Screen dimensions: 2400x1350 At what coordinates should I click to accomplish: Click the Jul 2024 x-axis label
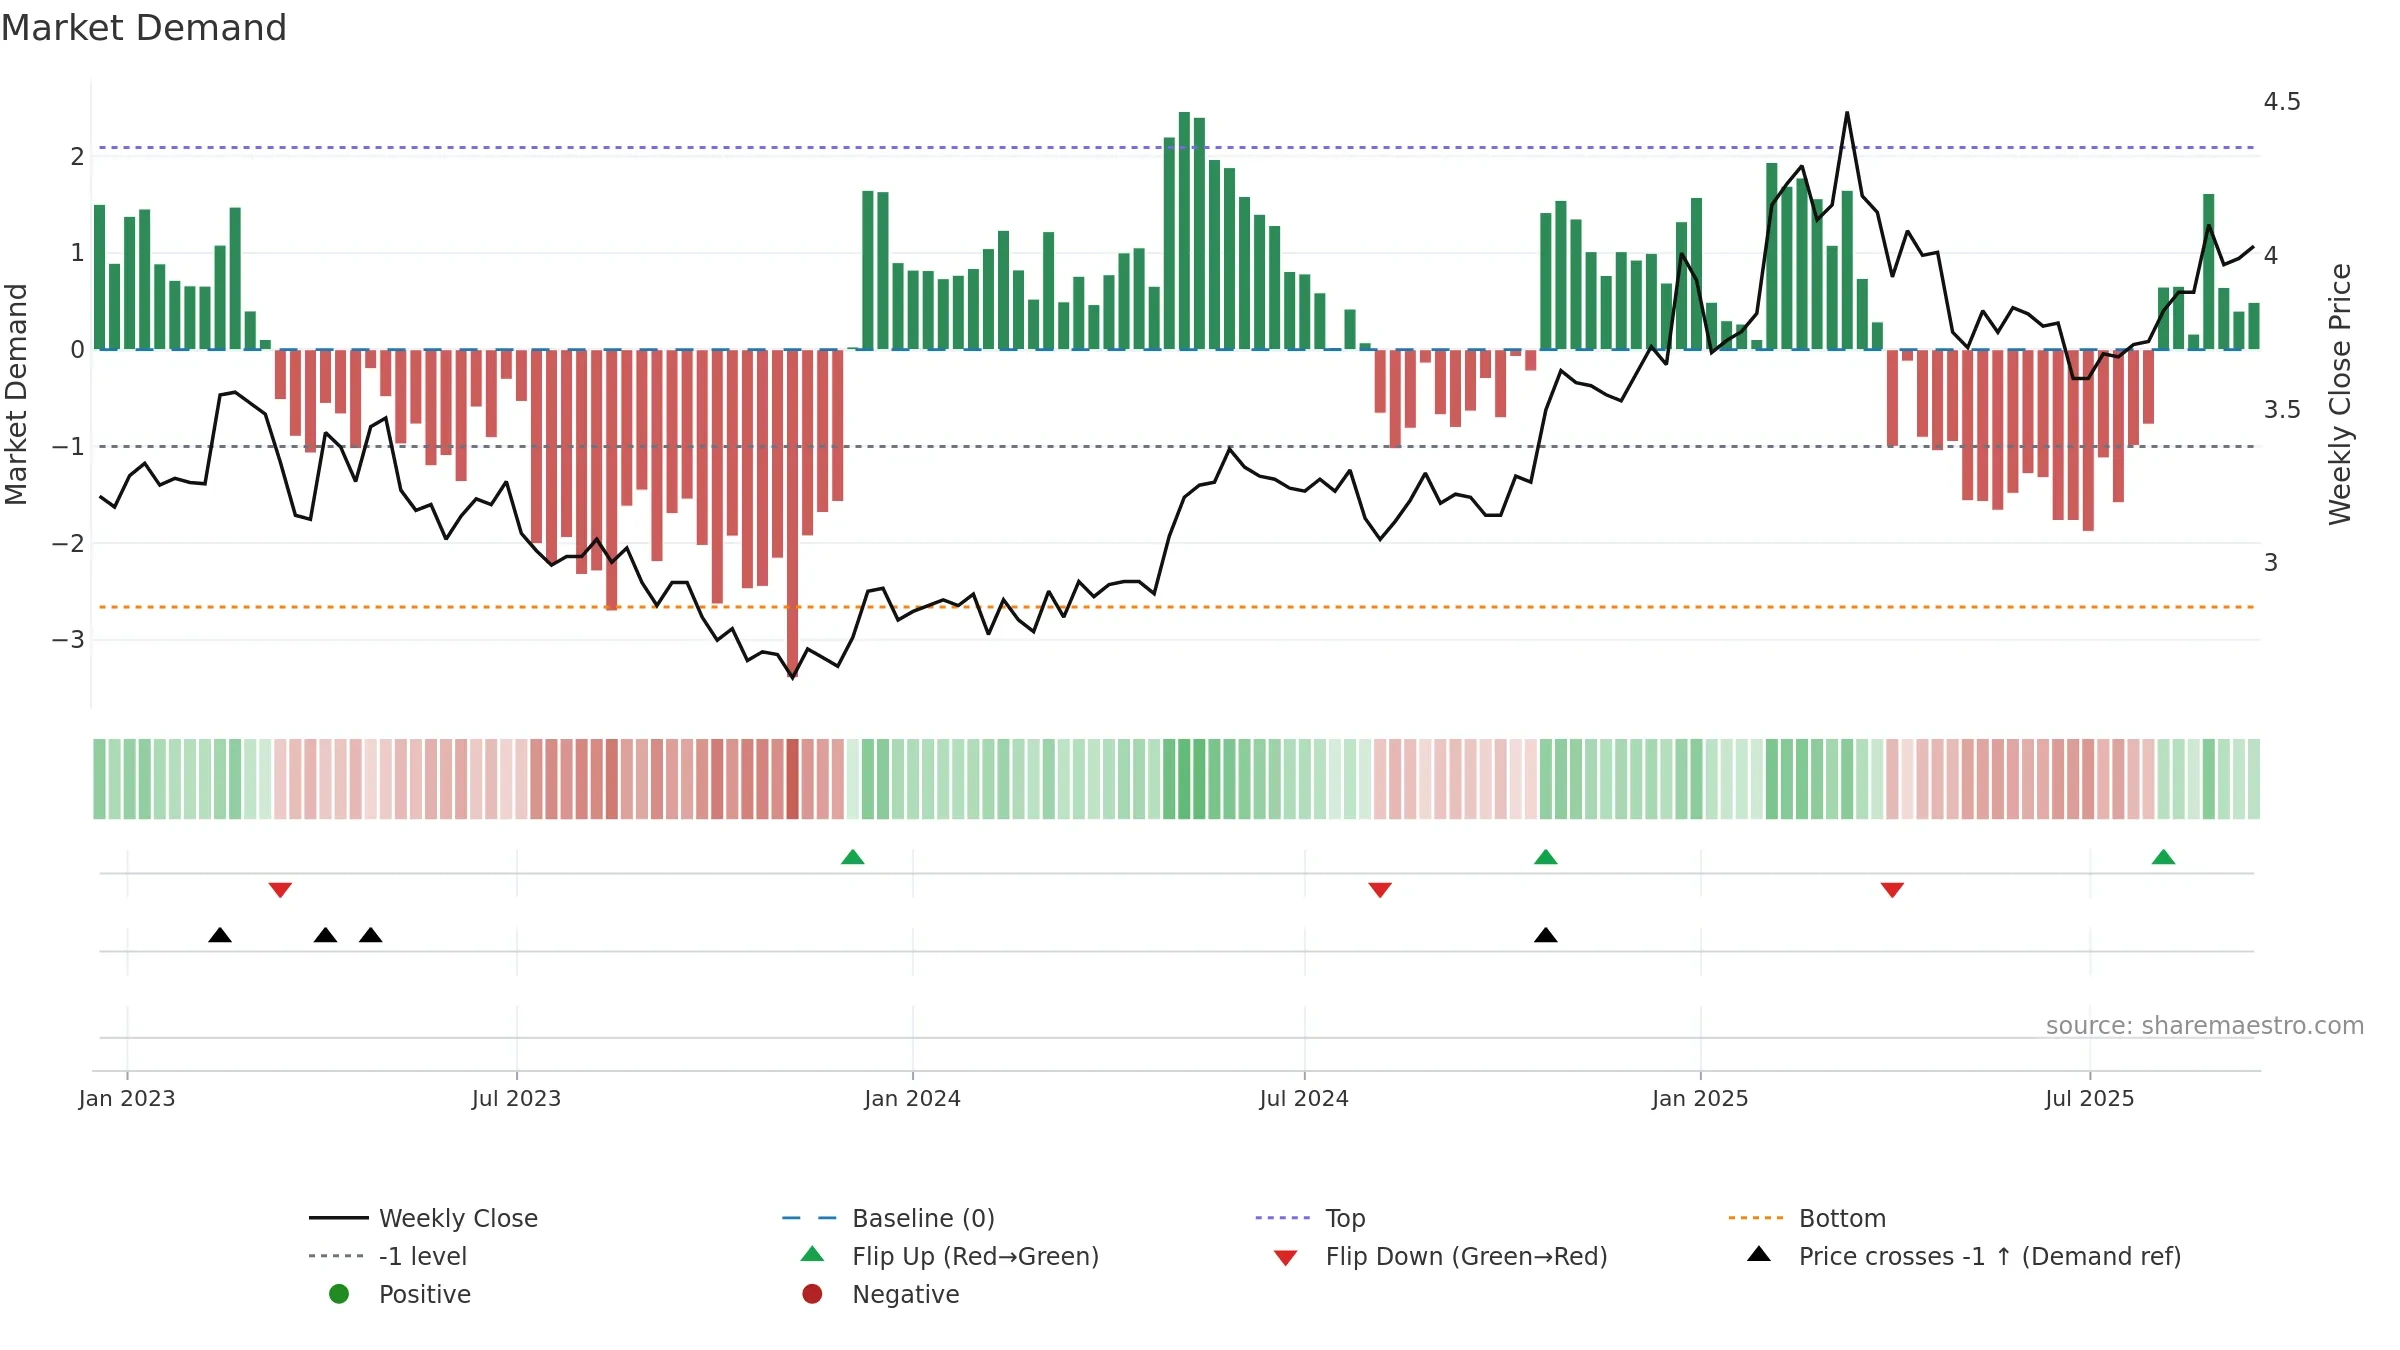pos(1304,1098)
